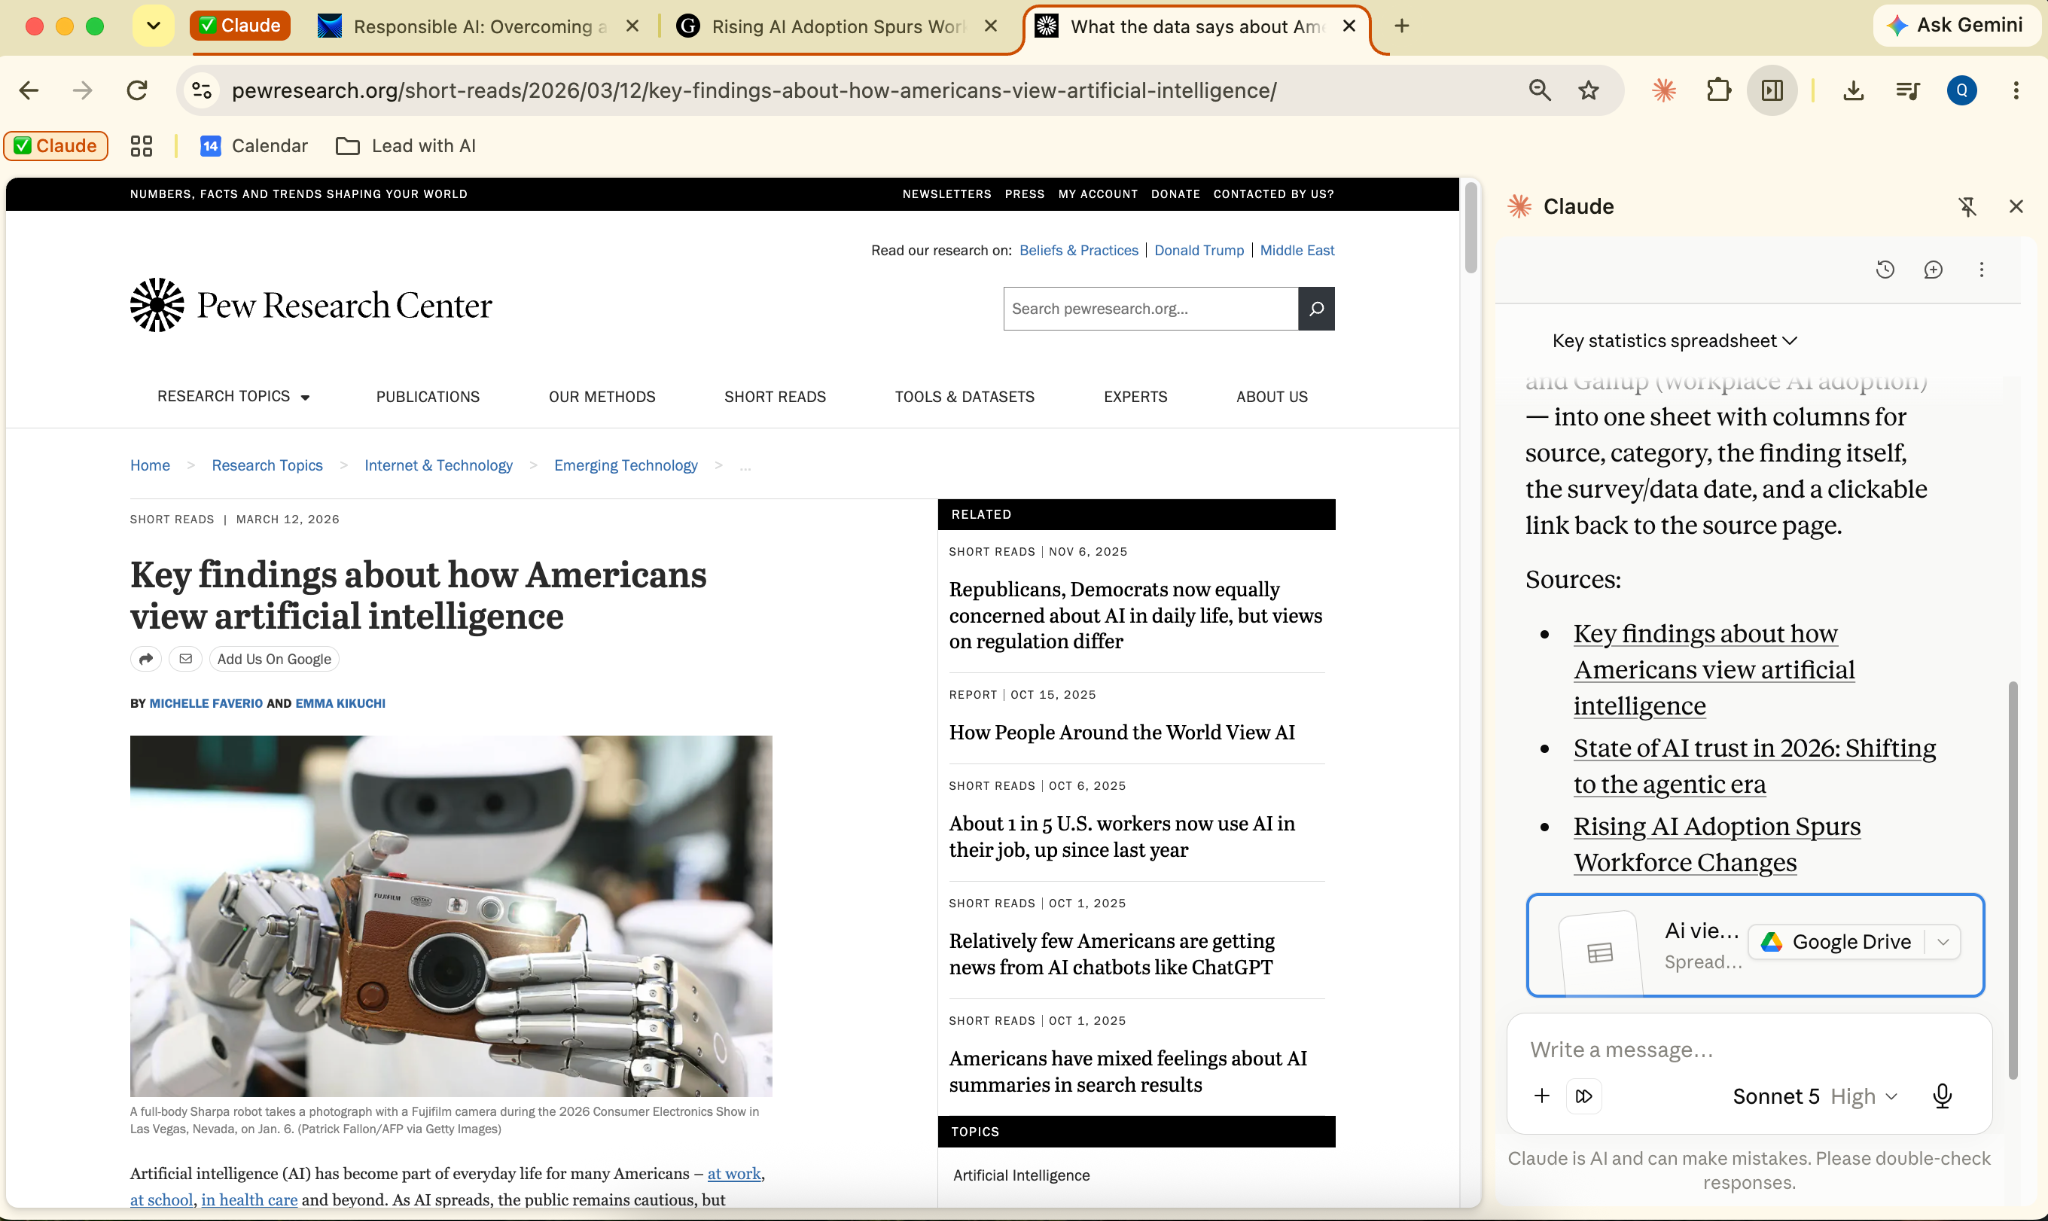
Task: Submit search with the magnifier button
Action: (x=1316, y=309)
